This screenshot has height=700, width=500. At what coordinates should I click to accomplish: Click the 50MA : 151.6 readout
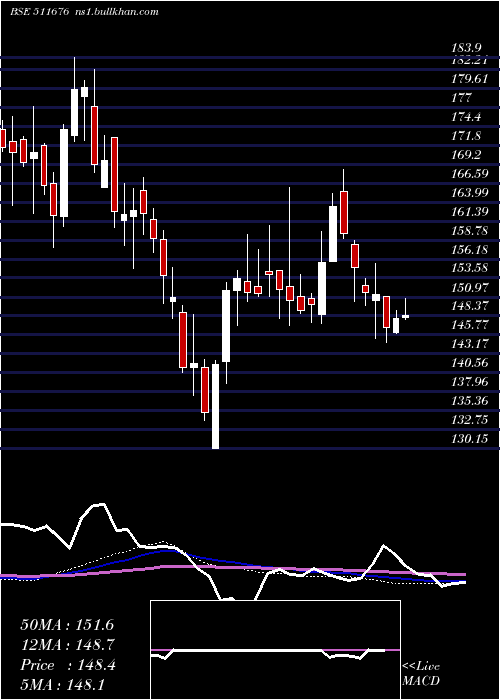(67, 625)
